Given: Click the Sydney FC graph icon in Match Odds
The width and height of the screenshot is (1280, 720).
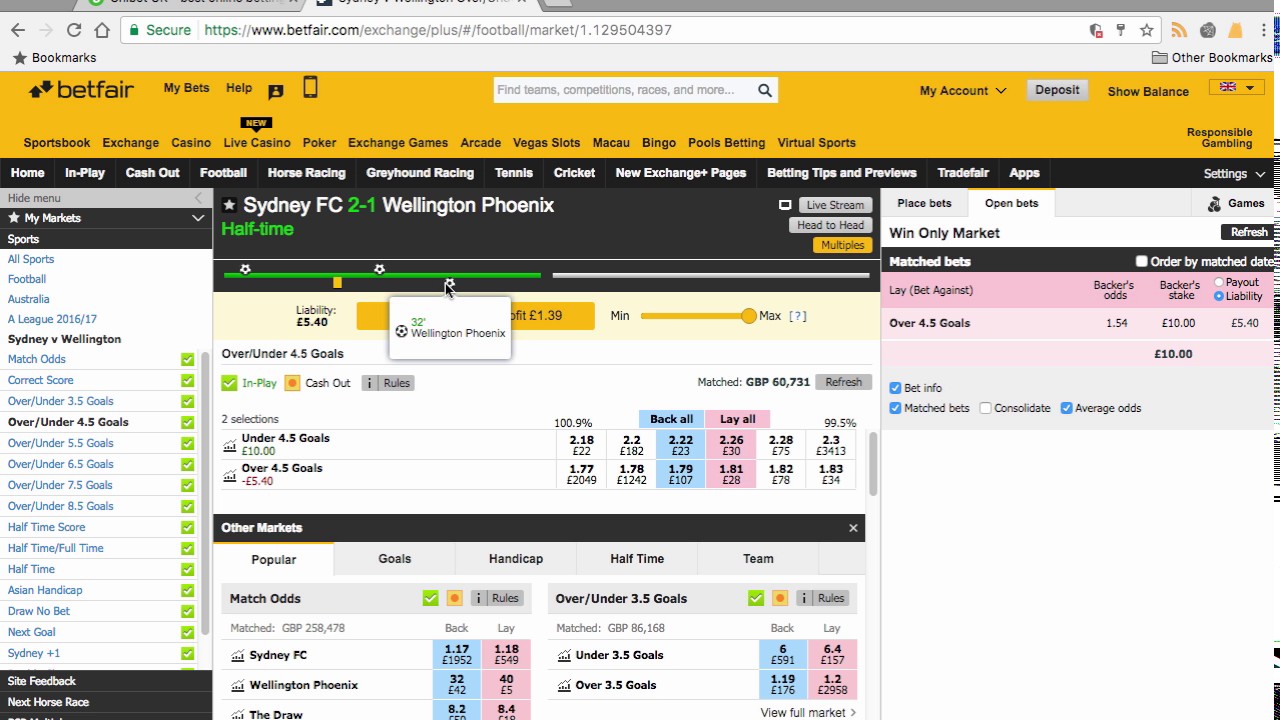Looking at the screenshot, I should pyautogui.click(x=238, y=656).
